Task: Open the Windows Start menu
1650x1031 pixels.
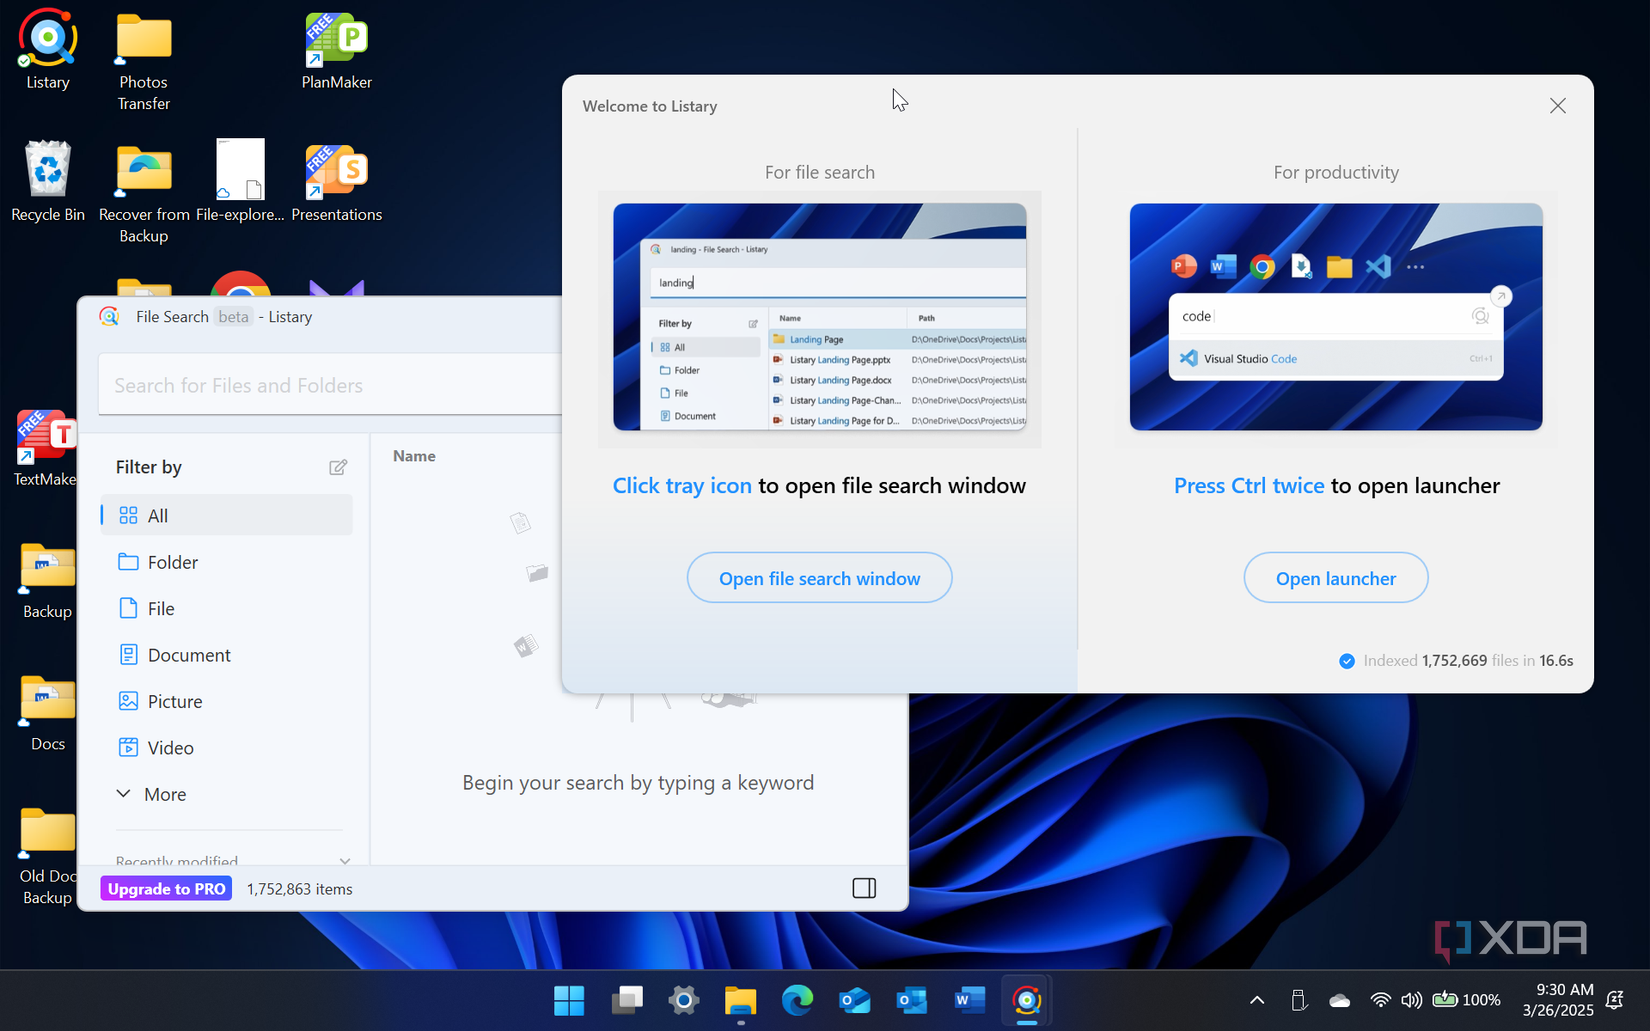Action: point(569,999)
